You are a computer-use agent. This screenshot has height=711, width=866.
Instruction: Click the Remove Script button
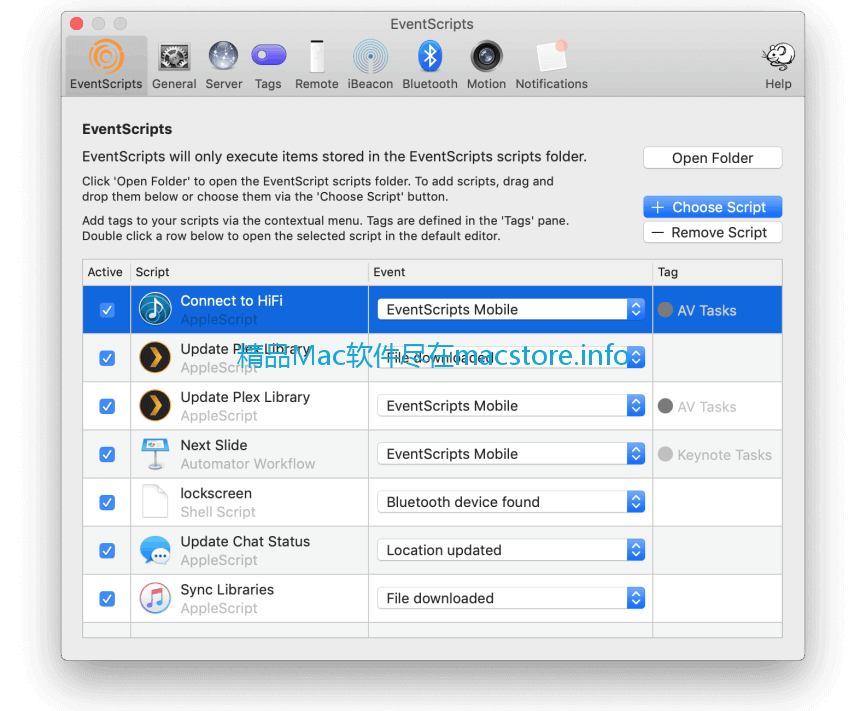click(712, 232)
